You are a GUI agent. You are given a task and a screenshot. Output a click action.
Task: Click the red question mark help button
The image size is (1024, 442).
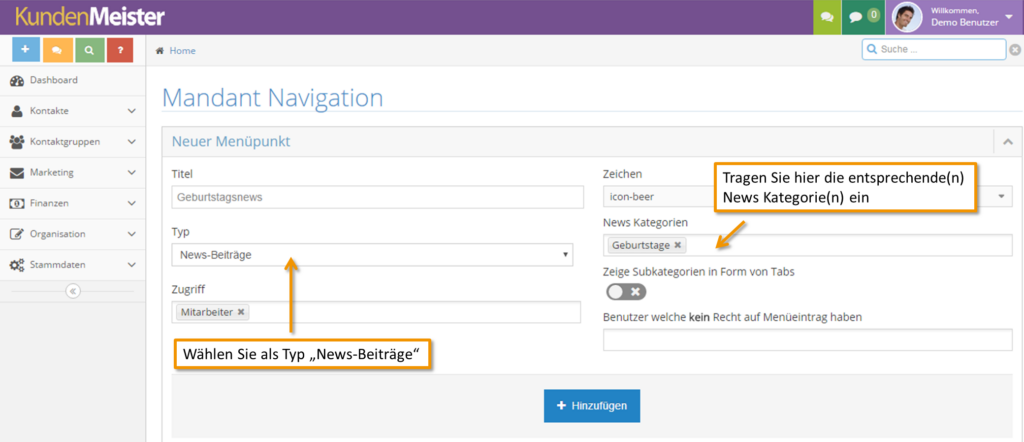[120, 49]
